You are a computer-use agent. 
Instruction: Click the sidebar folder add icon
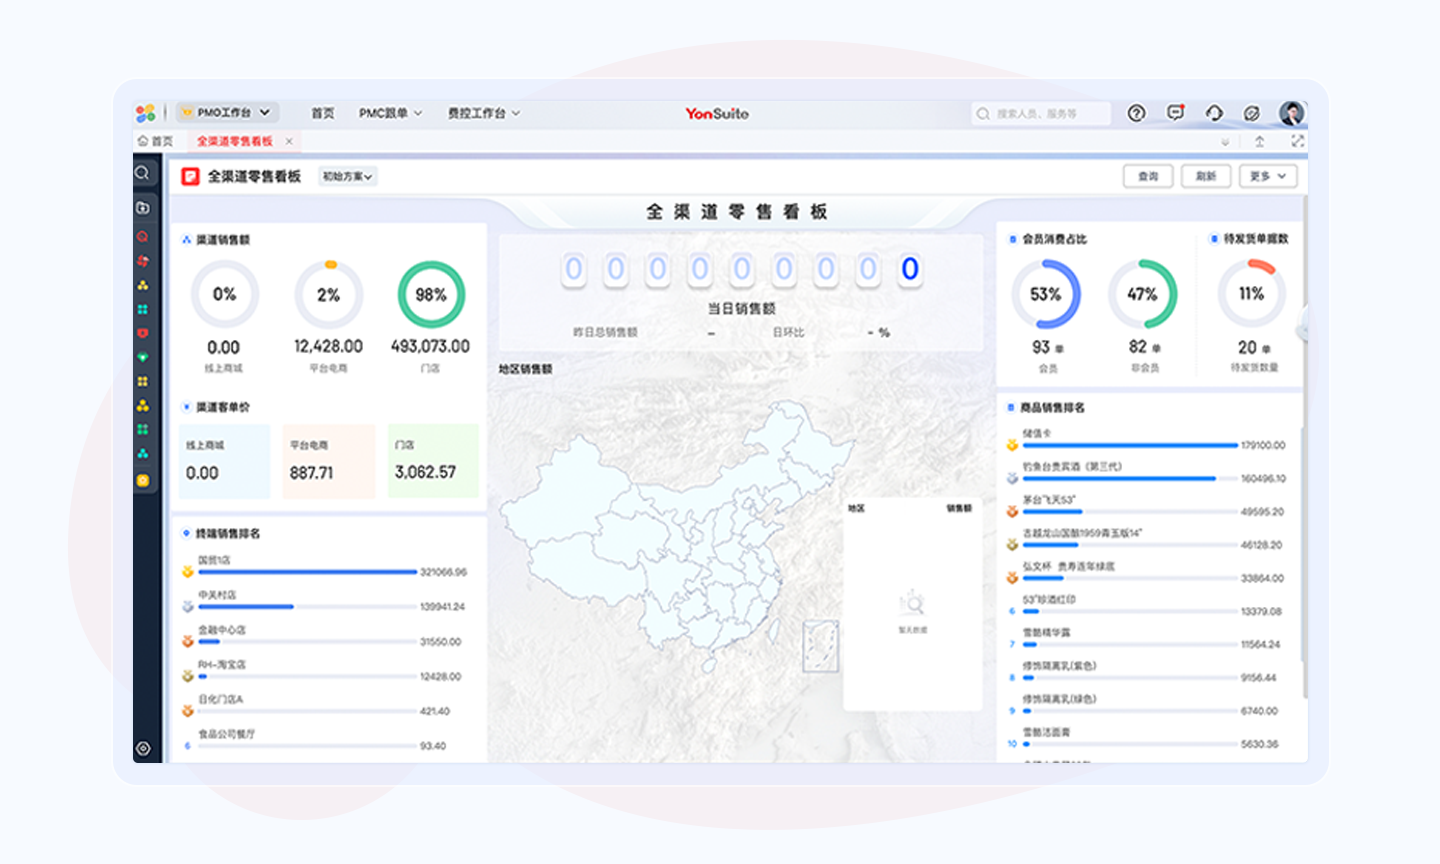pyautogui.click(x=143, y=208)
